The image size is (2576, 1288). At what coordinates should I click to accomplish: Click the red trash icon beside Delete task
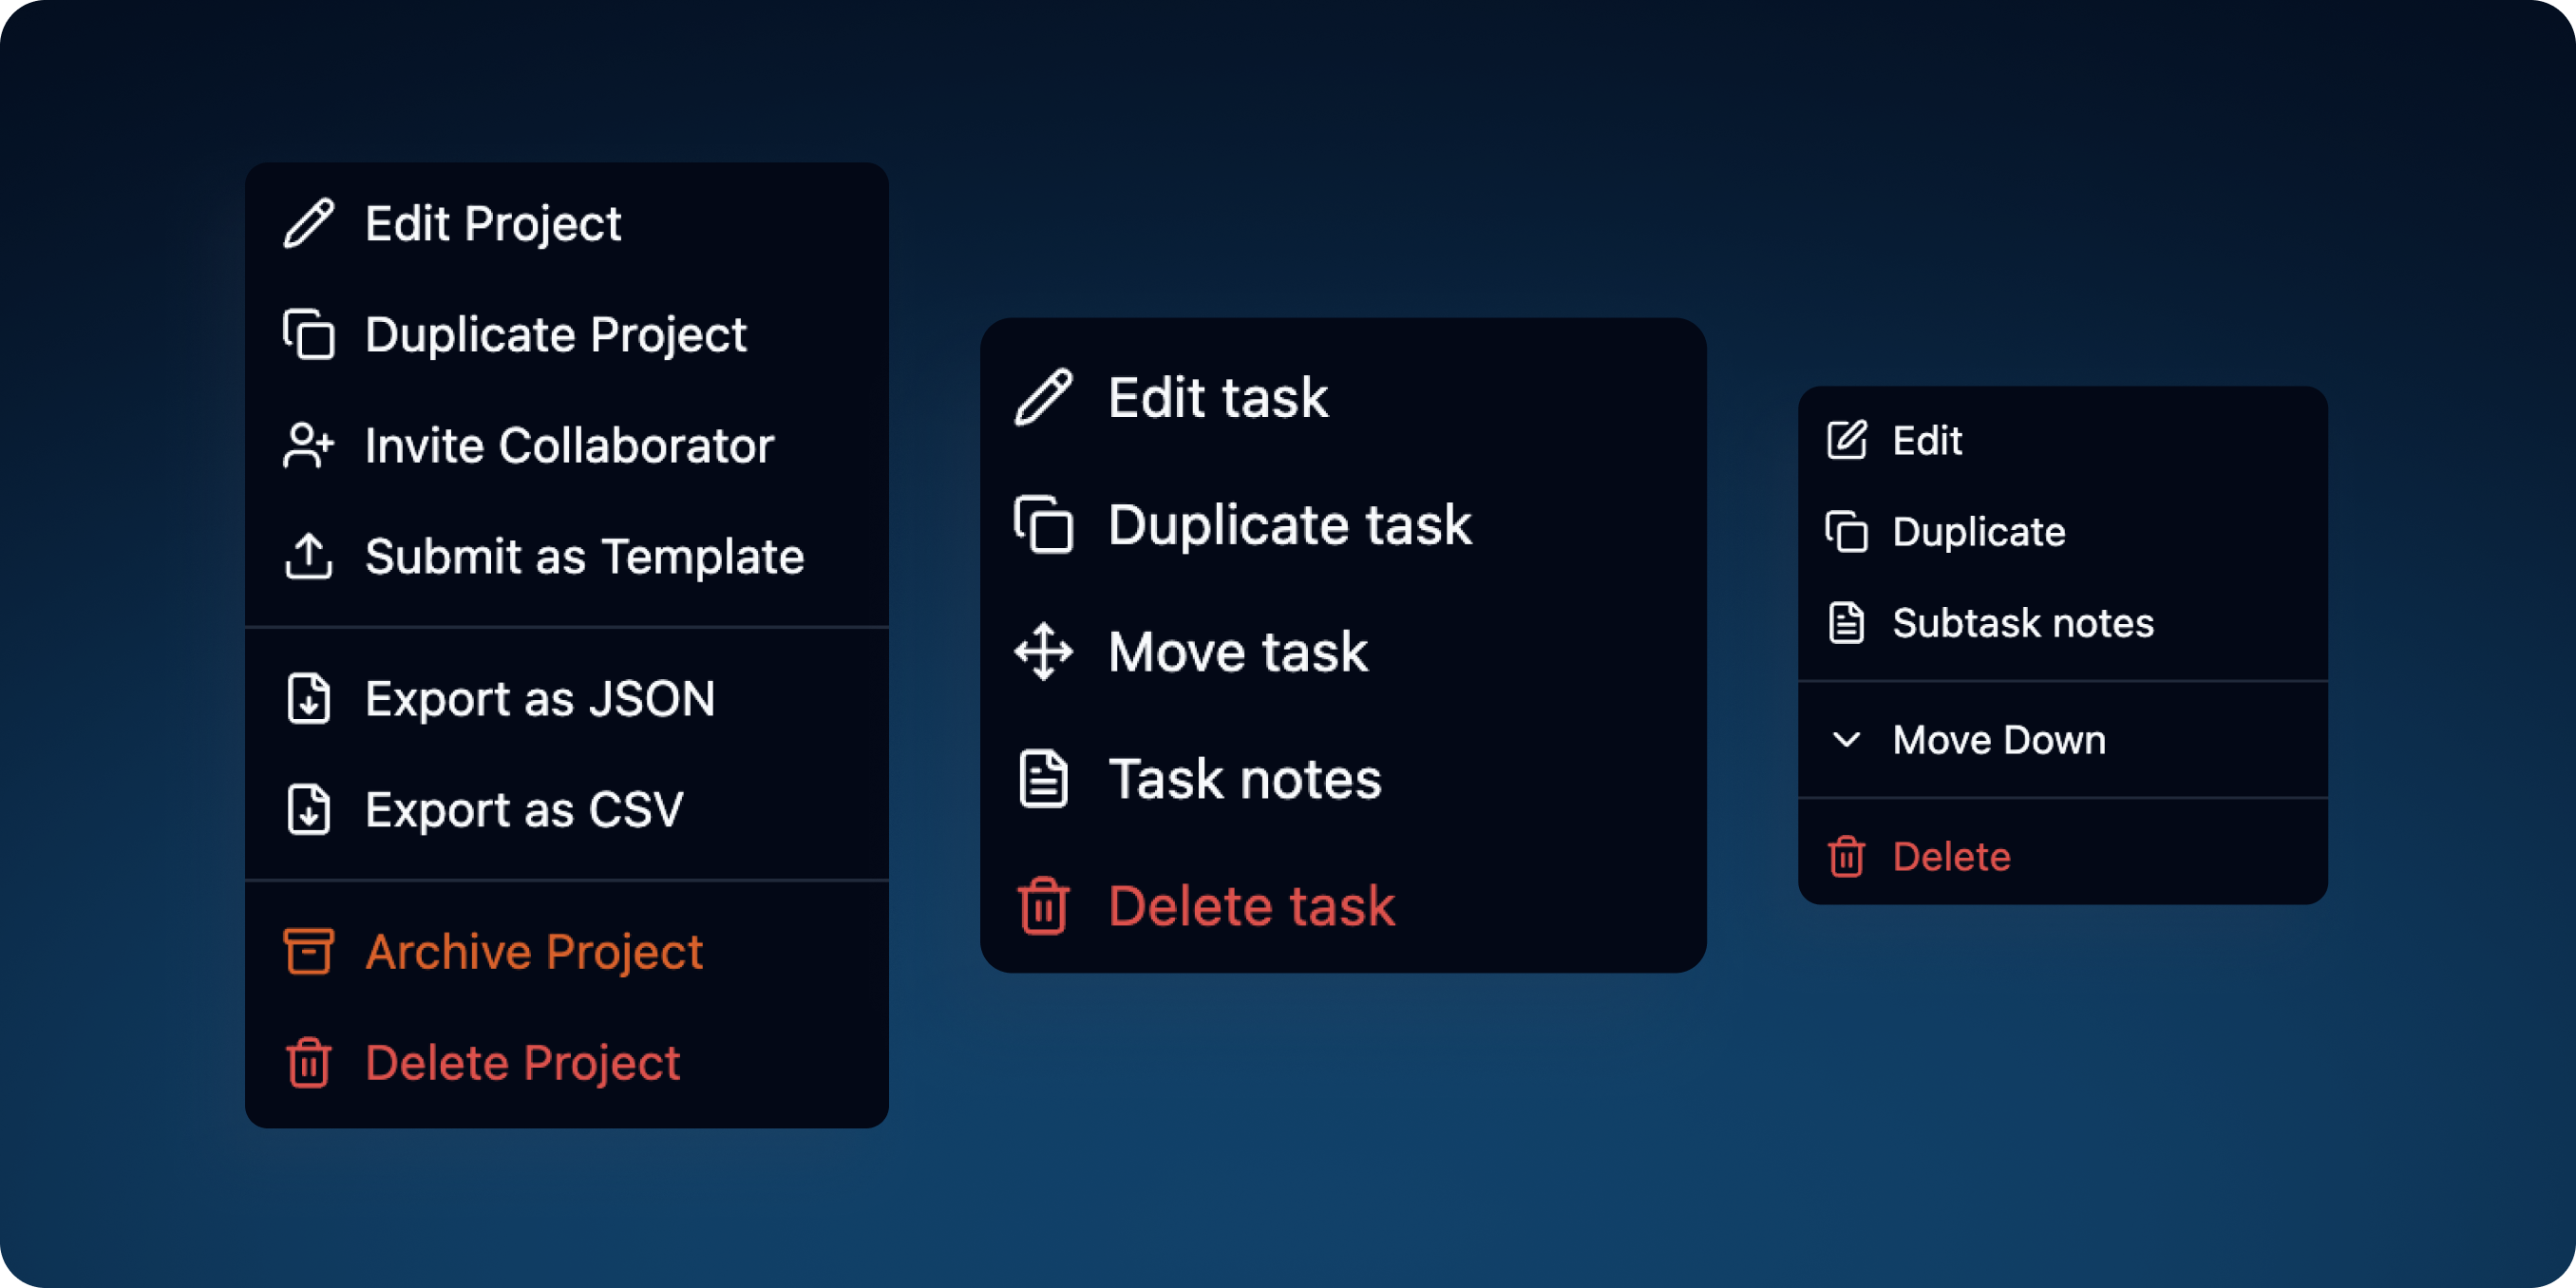click(x=1043, y=906)
